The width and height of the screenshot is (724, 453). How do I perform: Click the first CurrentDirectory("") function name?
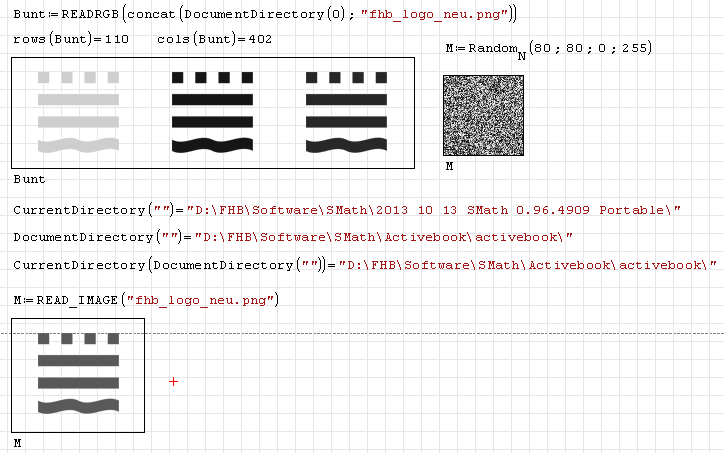click(x=78, y=209)
